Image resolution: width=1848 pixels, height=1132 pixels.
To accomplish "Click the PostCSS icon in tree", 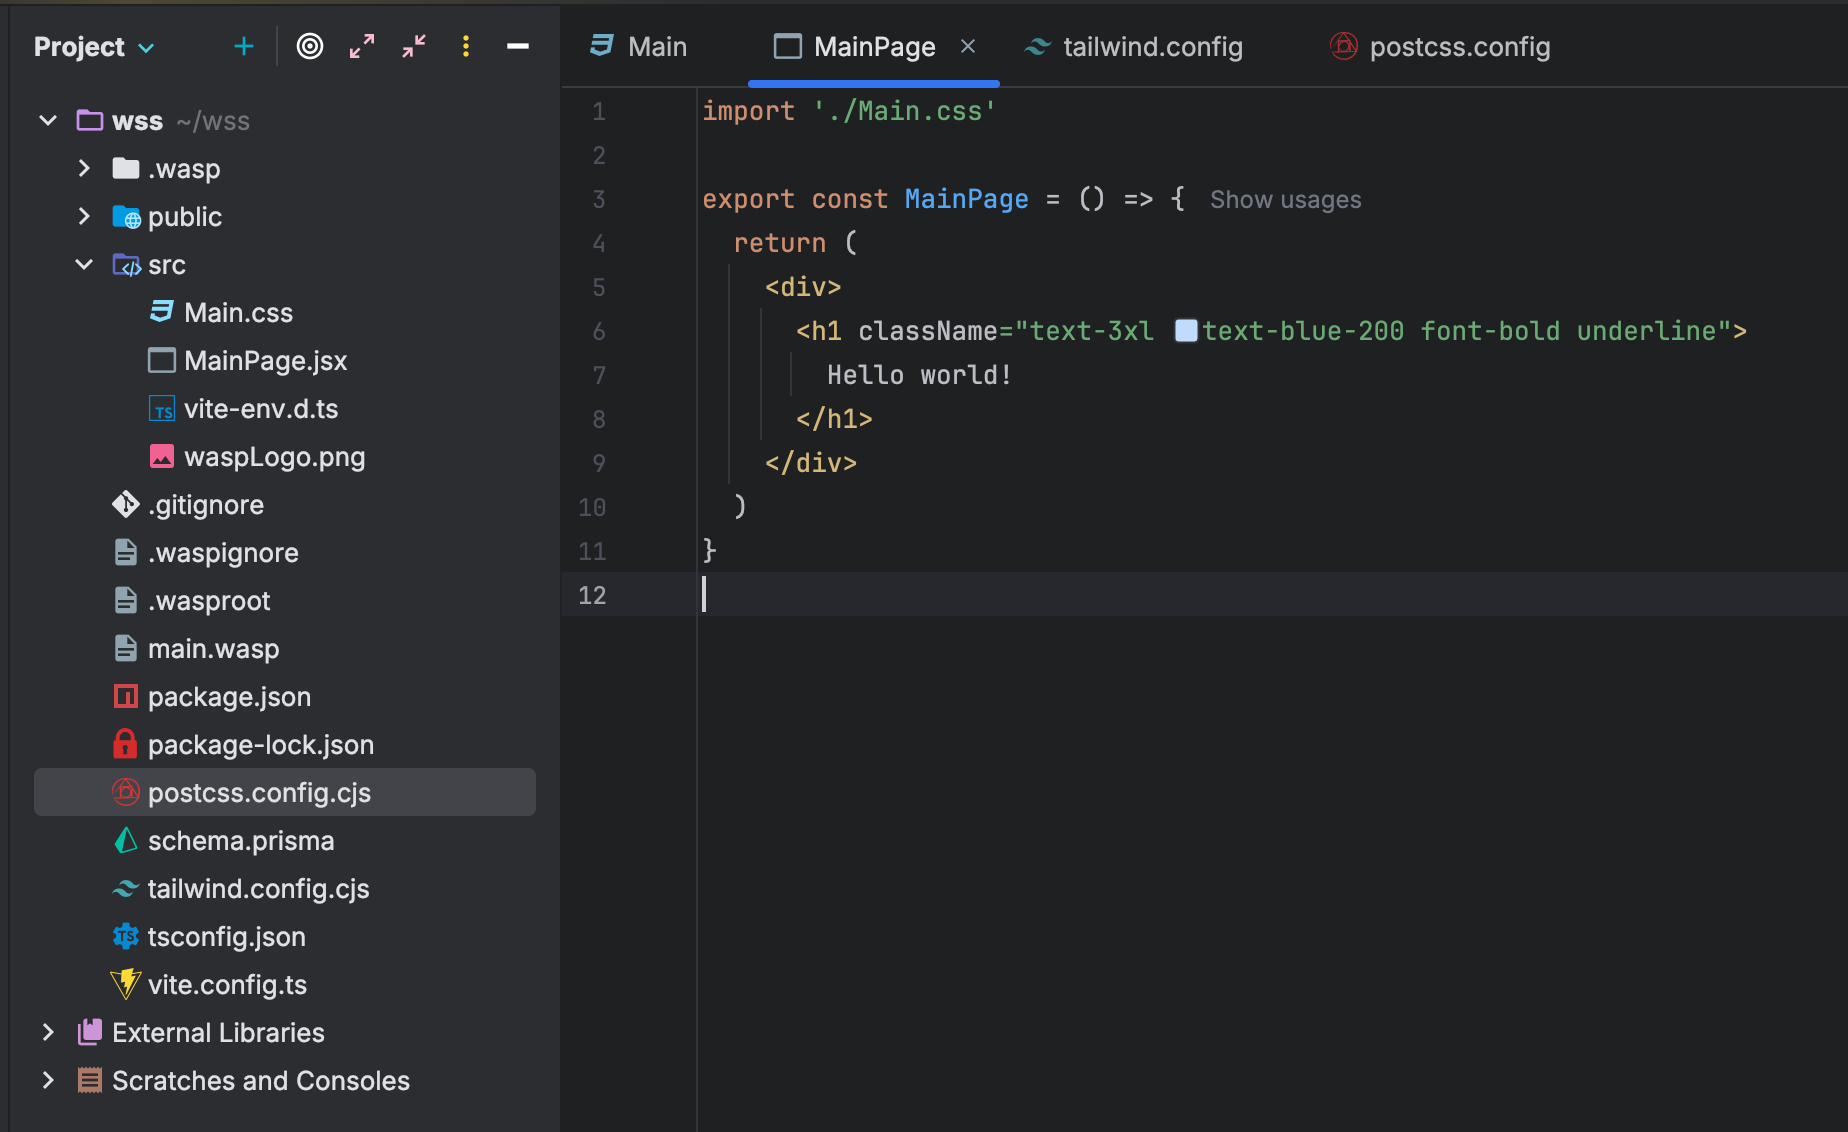I will click(126, 792).
